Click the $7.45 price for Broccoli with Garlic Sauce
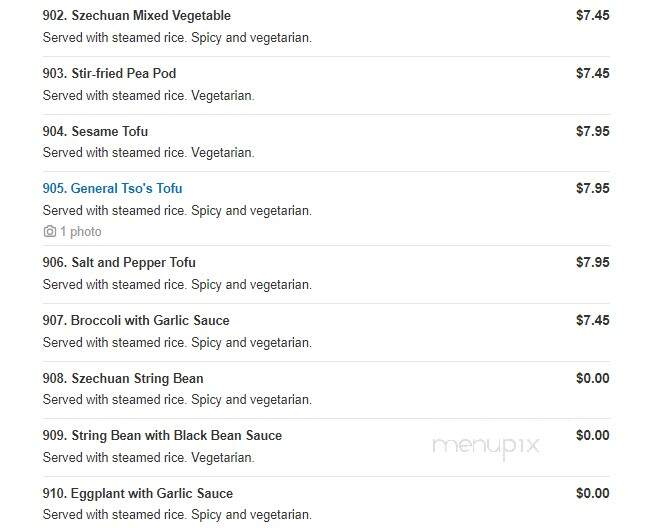The height and width of the screenshot is (528, 665). 592,320
